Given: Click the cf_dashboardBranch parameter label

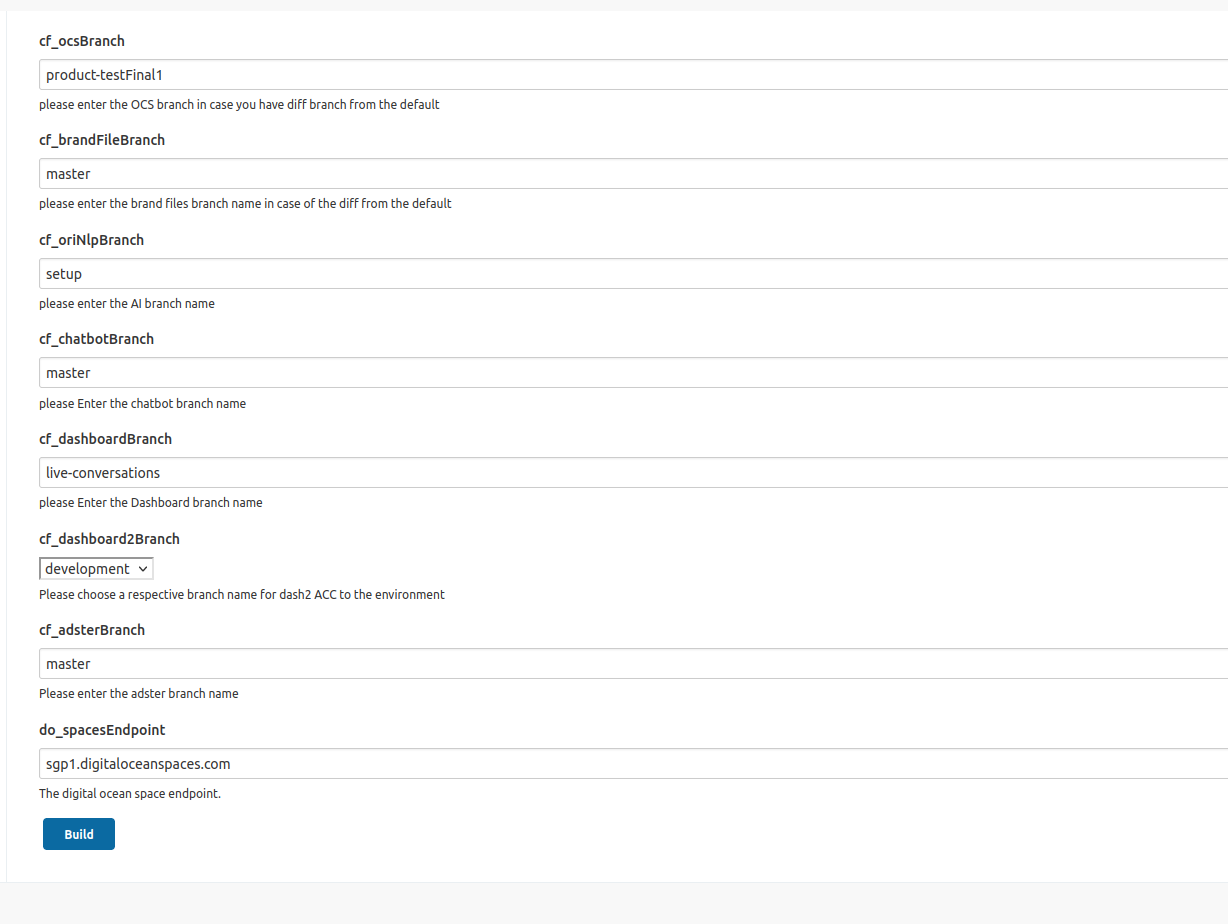Looking at the screenshot, I should click(105, 439).
